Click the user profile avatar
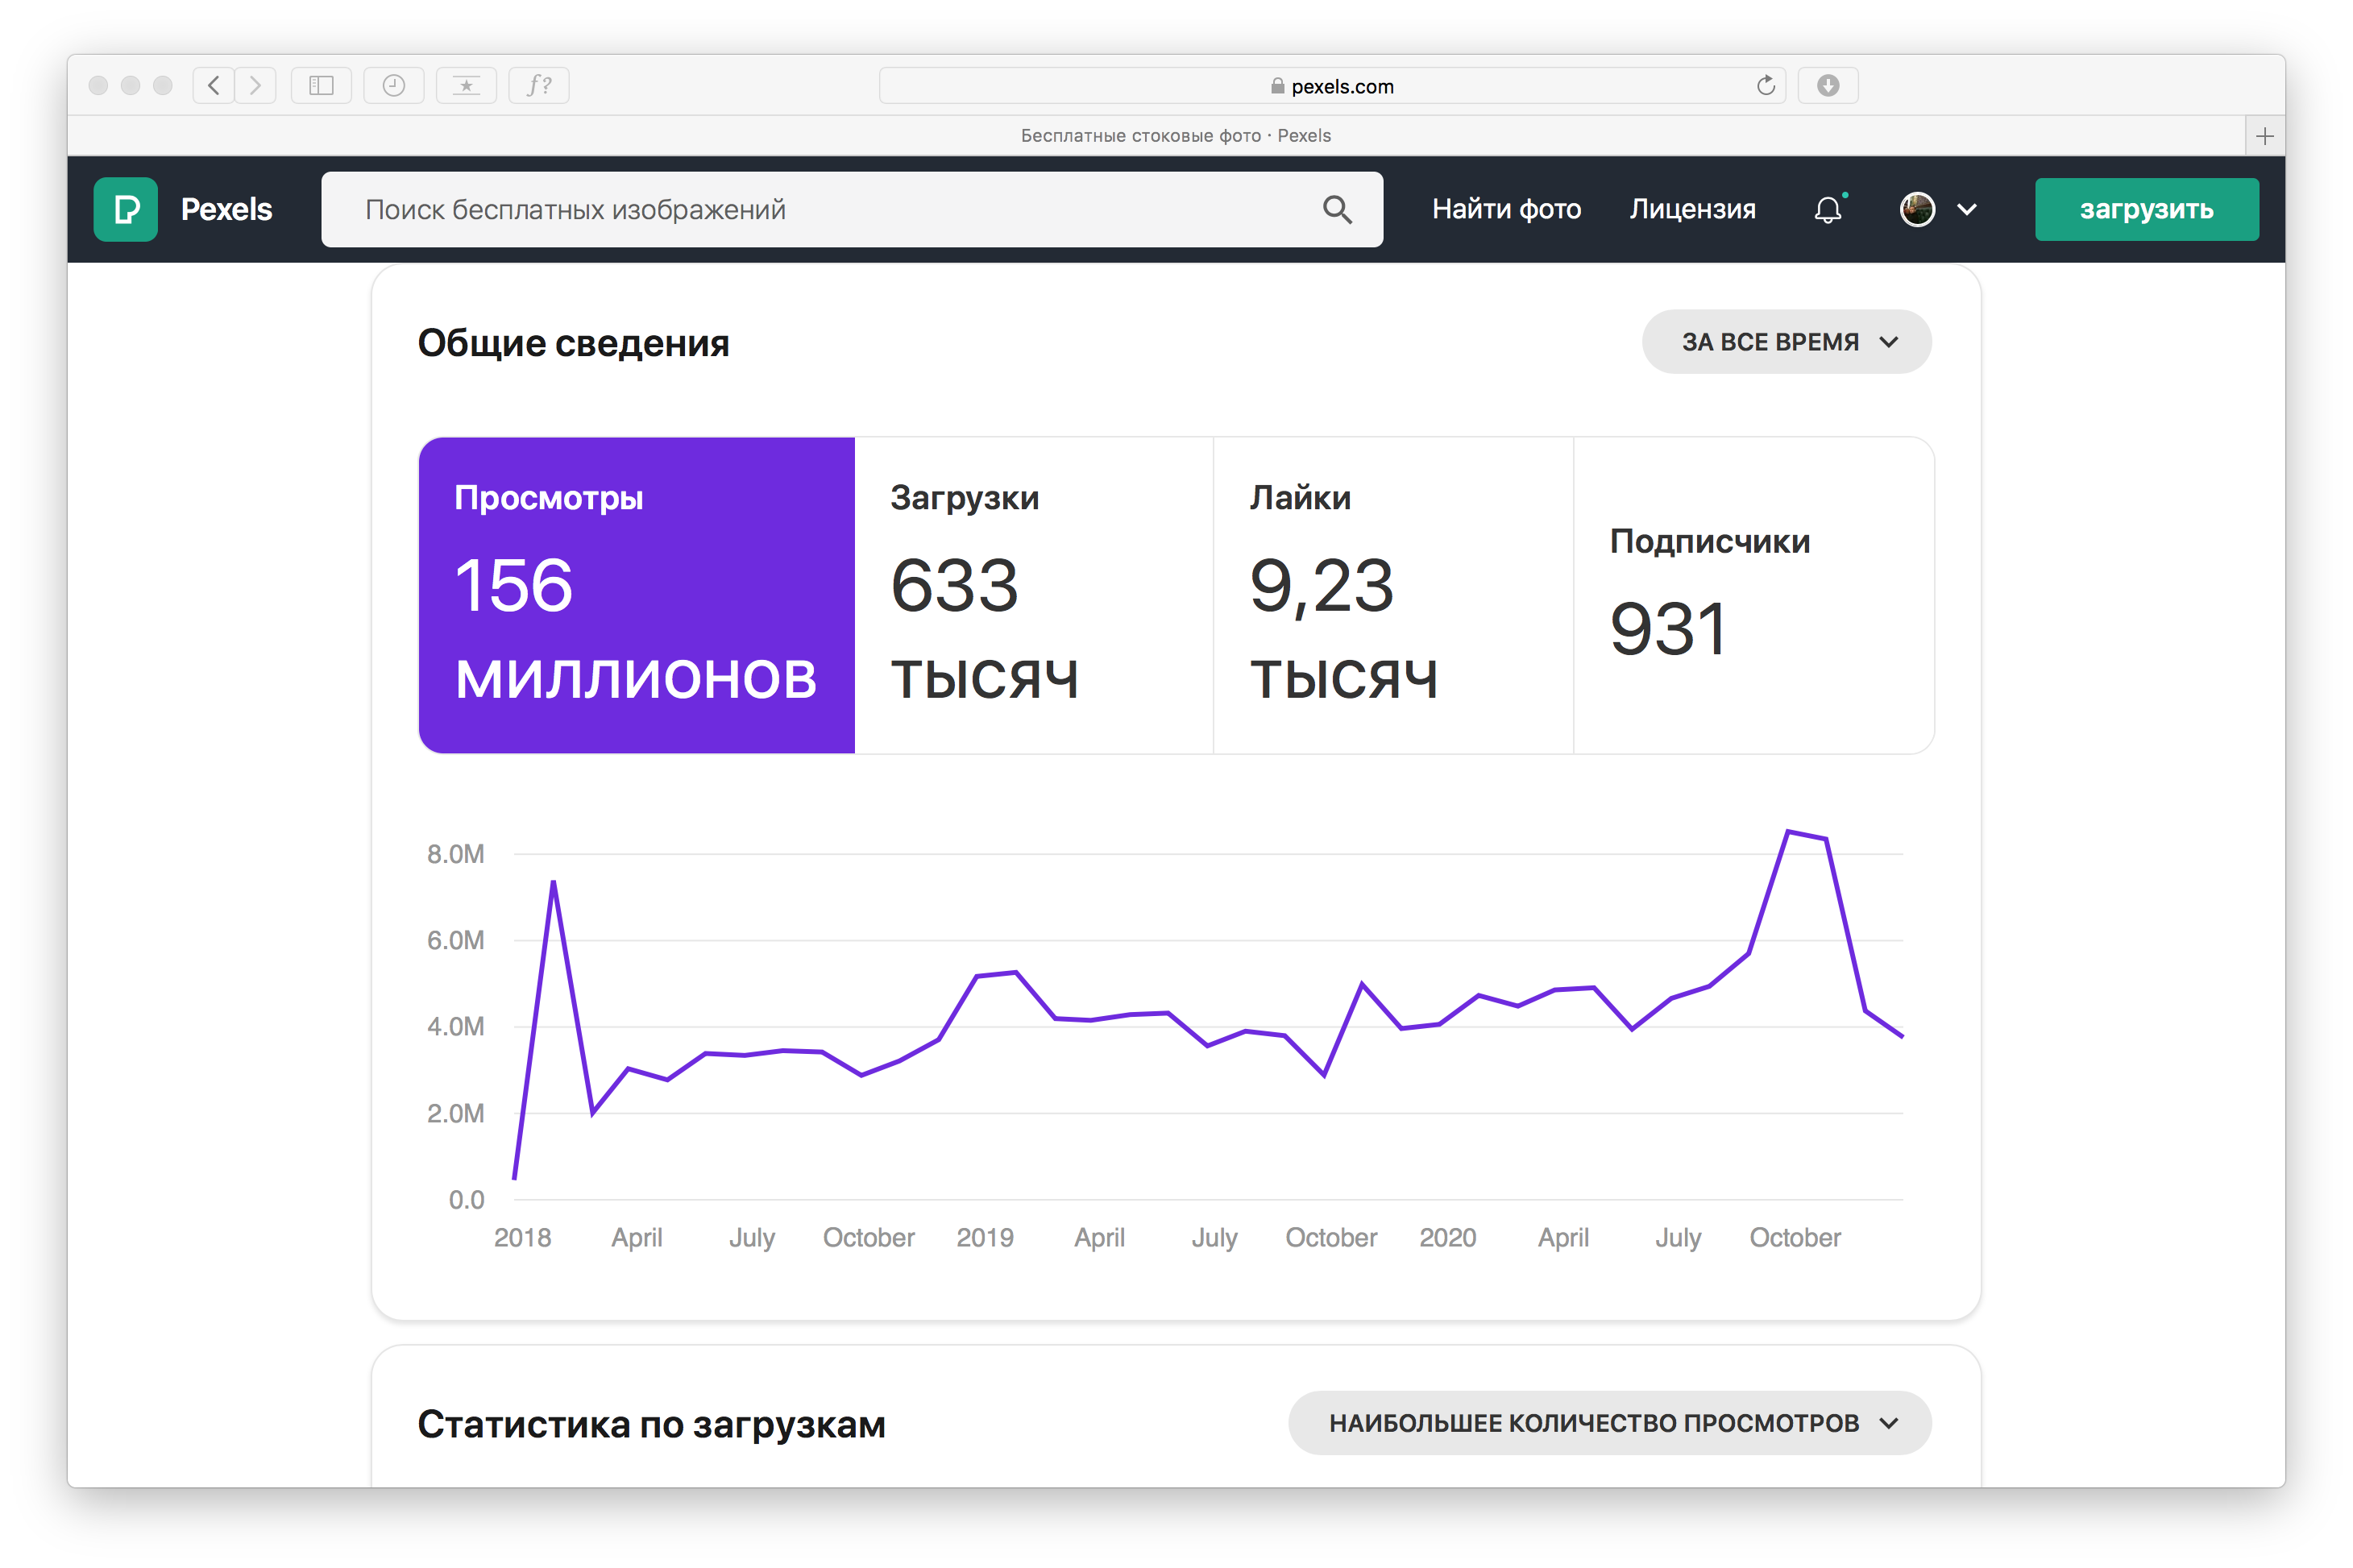This screenshot has height=1568, width=2353. click(x=1916, y=209)
